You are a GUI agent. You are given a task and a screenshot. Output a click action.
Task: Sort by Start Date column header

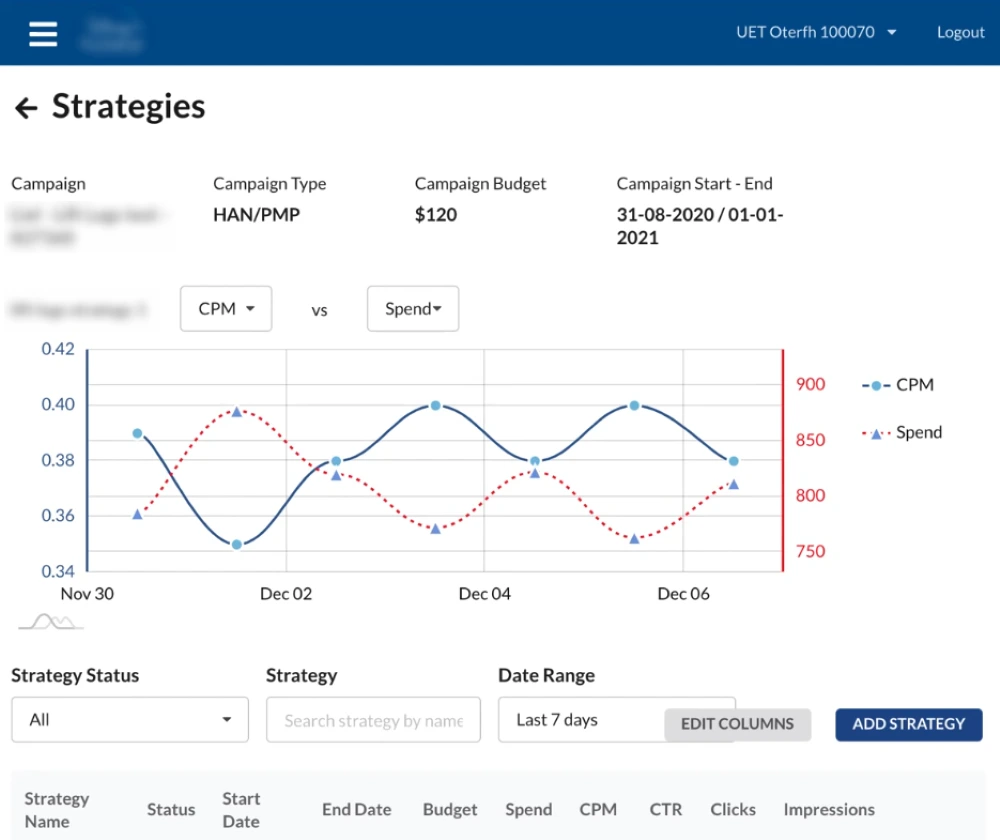[241, 810]
